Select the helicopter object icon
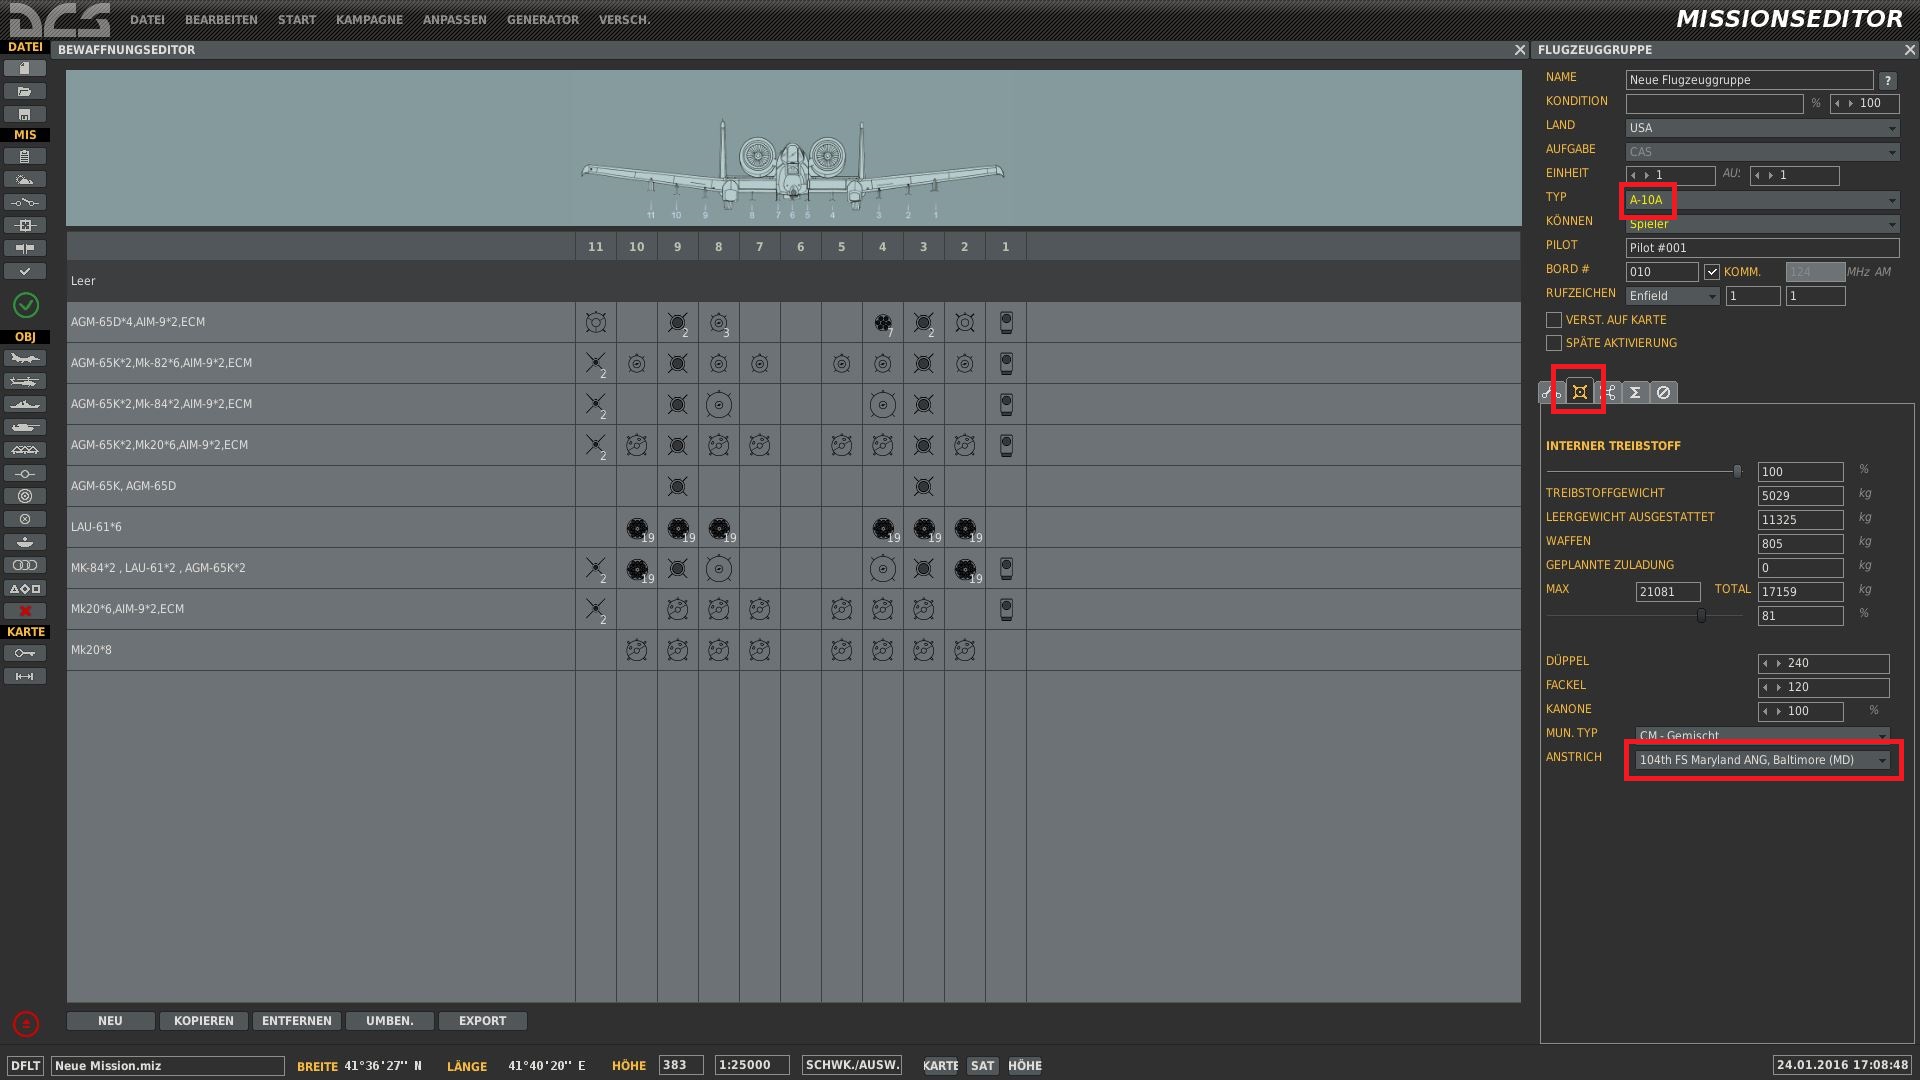1920x1080 pixels. coord(25,382)
